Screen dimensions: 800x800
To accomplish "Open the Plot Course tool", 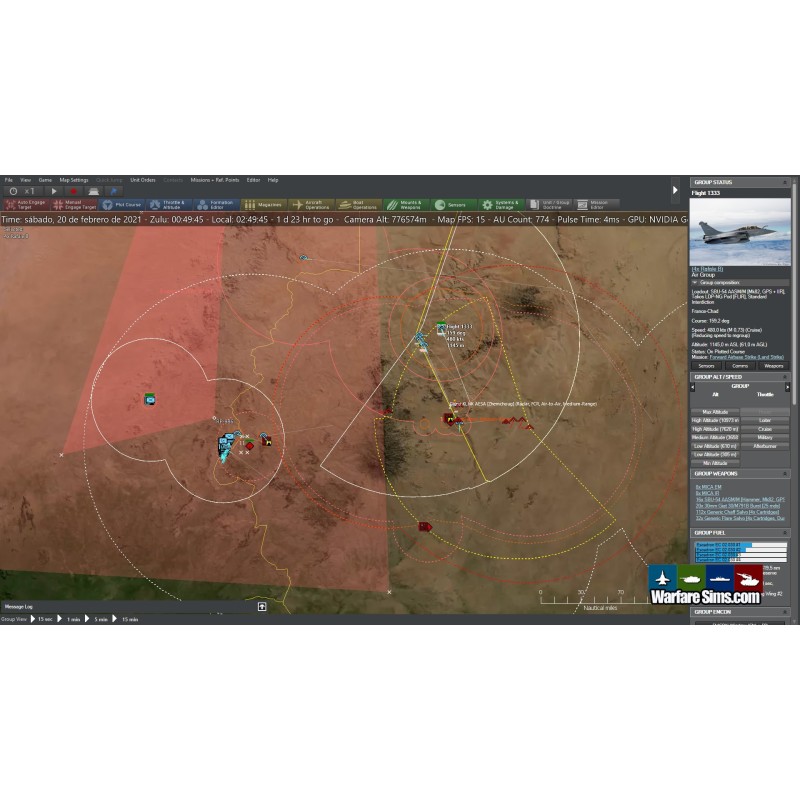I will pos(121,204).
